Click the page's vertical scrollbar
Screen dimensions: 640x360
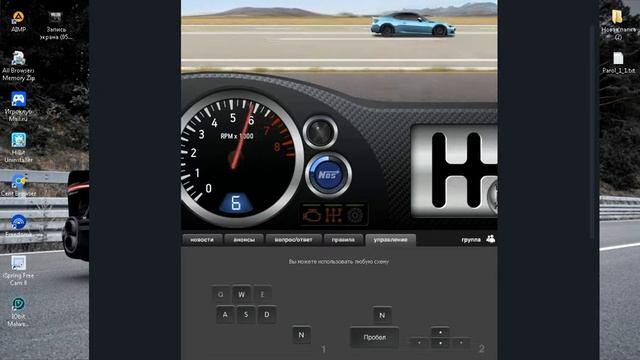(592, 133)
